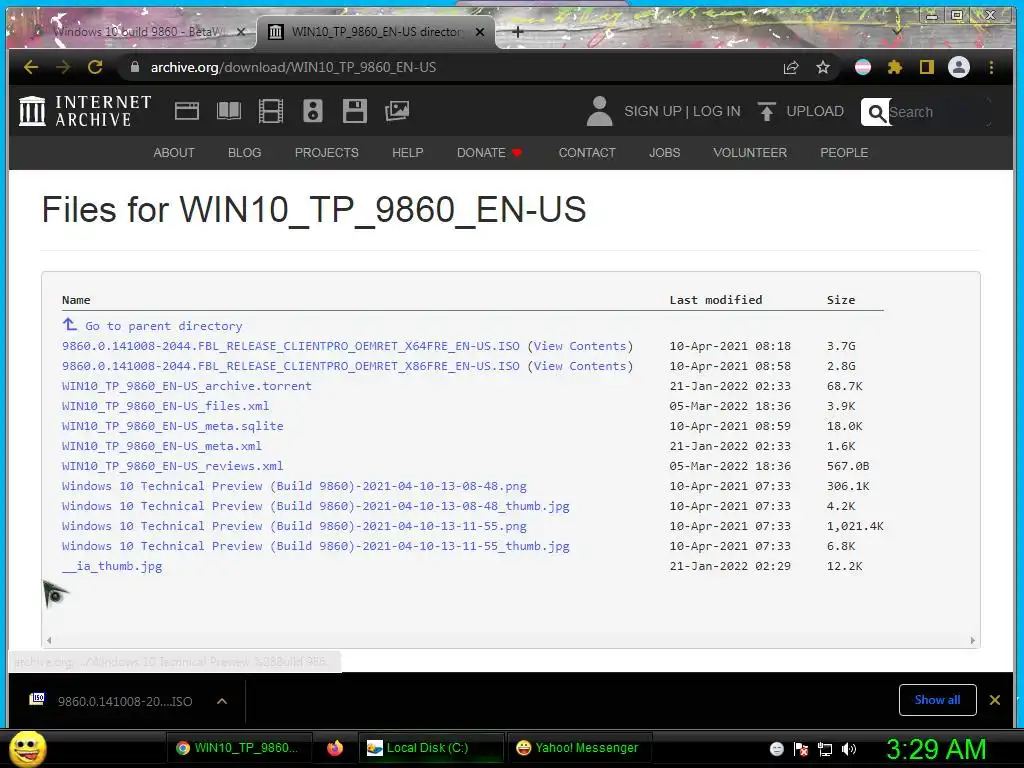Image resolution: width=1024 pixels, height=768 pixels.
Task: Click Show all downloads button
Action: (937, 700)
